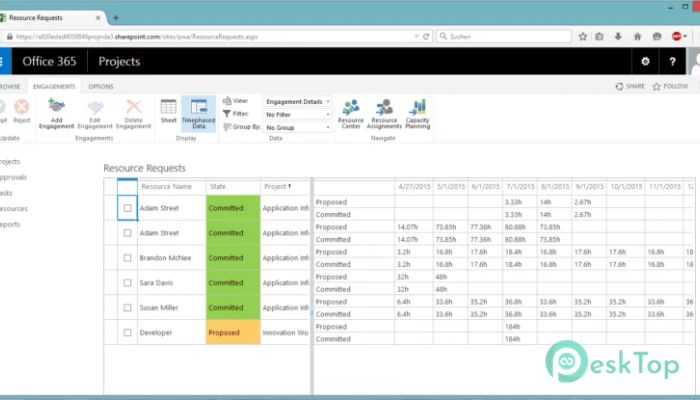Select the Timephased Data display
Viewport: 700px width, 400px height.
(199, 113)
